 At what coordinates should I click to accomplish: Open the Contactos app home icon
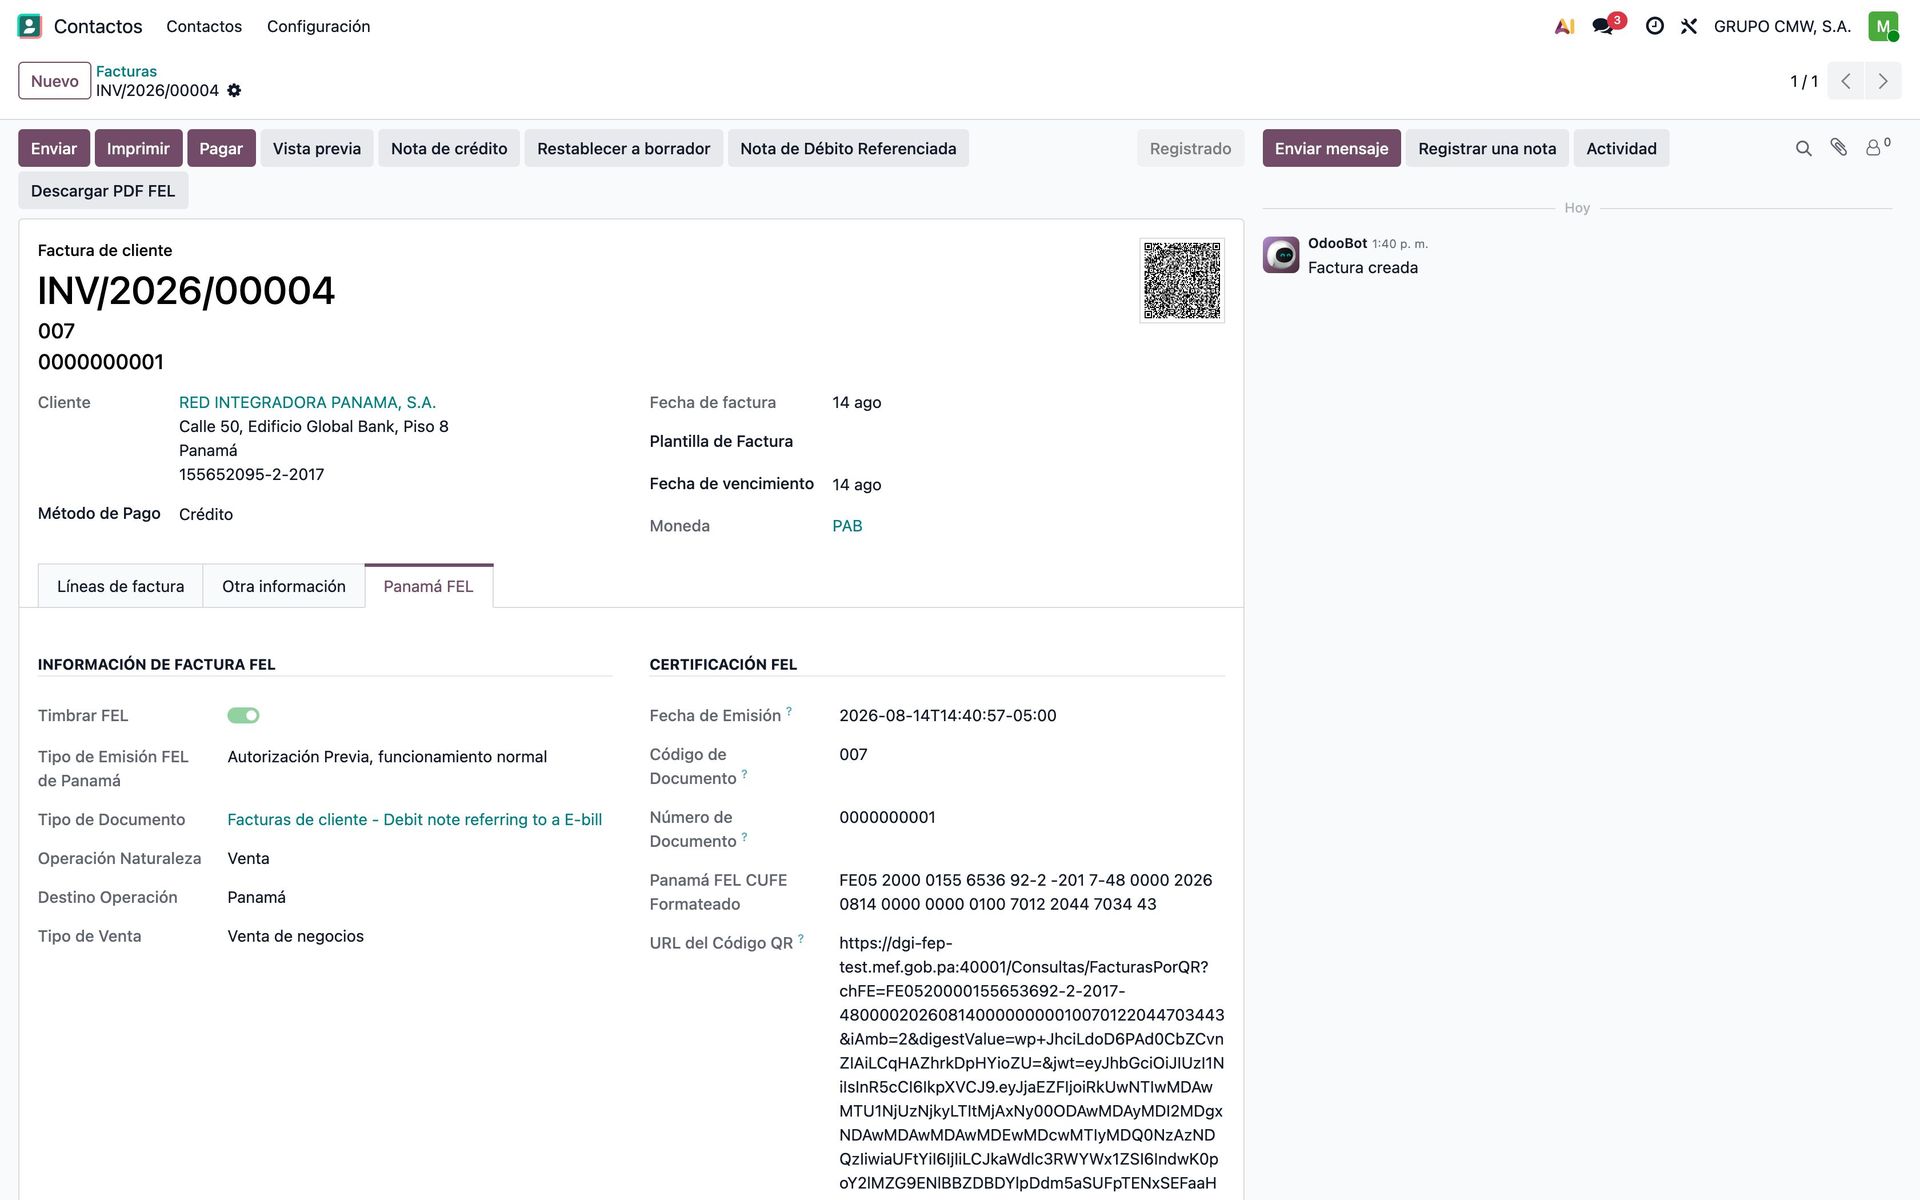point(30,26)
